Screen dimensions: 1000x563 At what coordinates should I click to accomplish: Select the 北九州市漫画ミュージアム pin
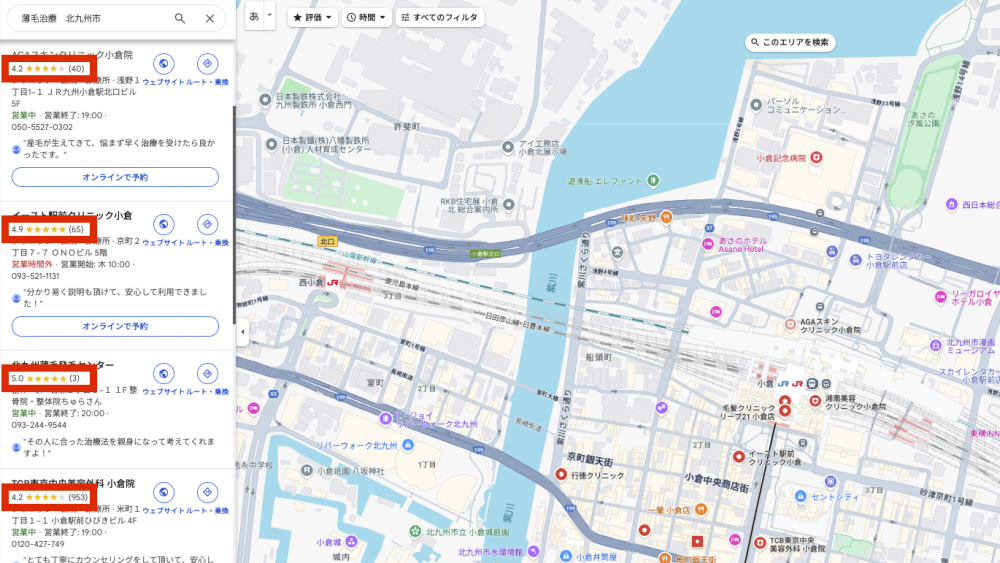coord(936,346)
